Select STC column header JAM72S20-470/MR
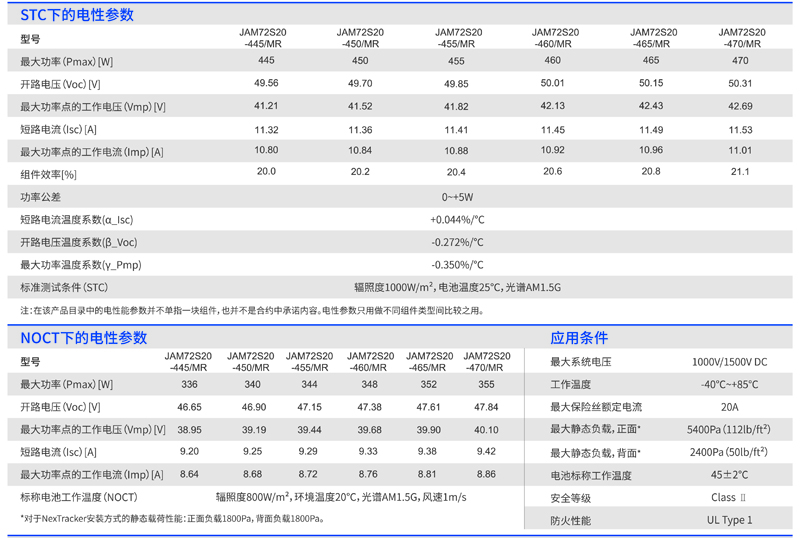 pos(742,38)
